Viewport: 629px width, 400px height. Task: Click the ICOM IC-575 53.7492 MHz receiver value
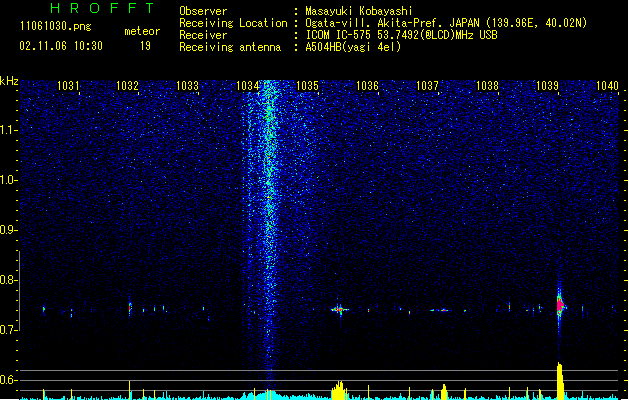point(401,35)
